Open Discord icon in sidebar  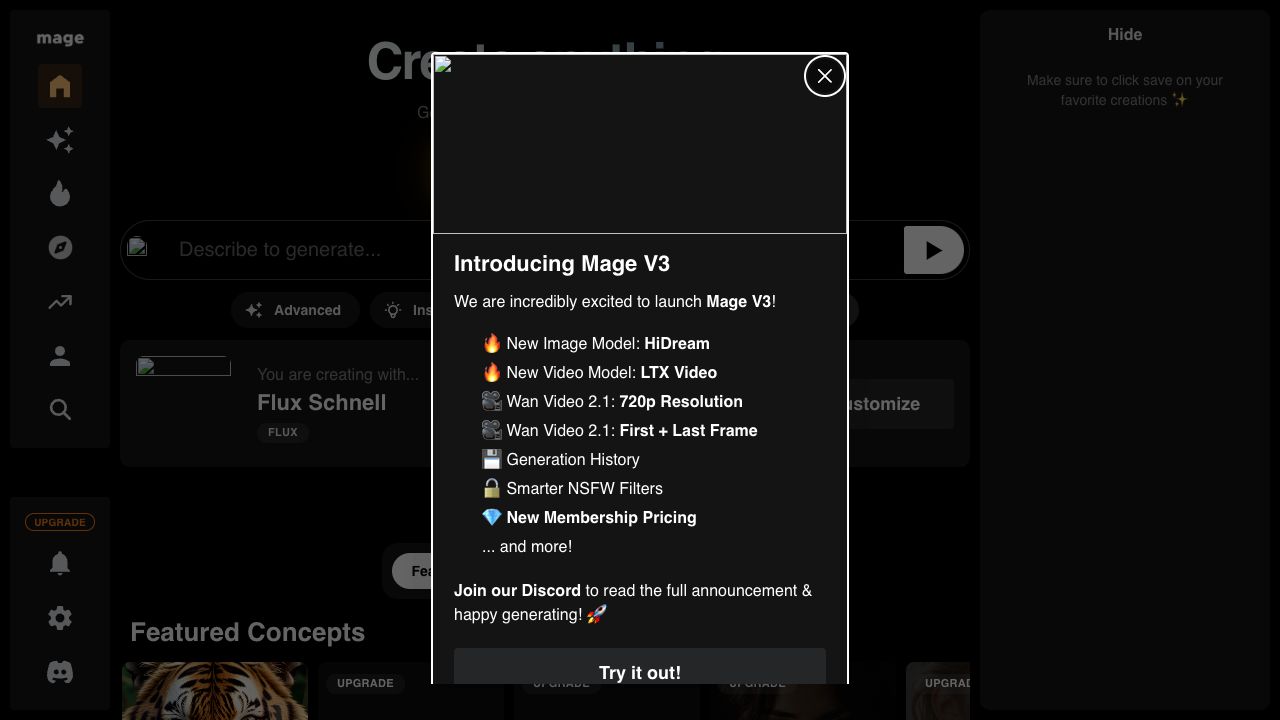pos(60,672)
